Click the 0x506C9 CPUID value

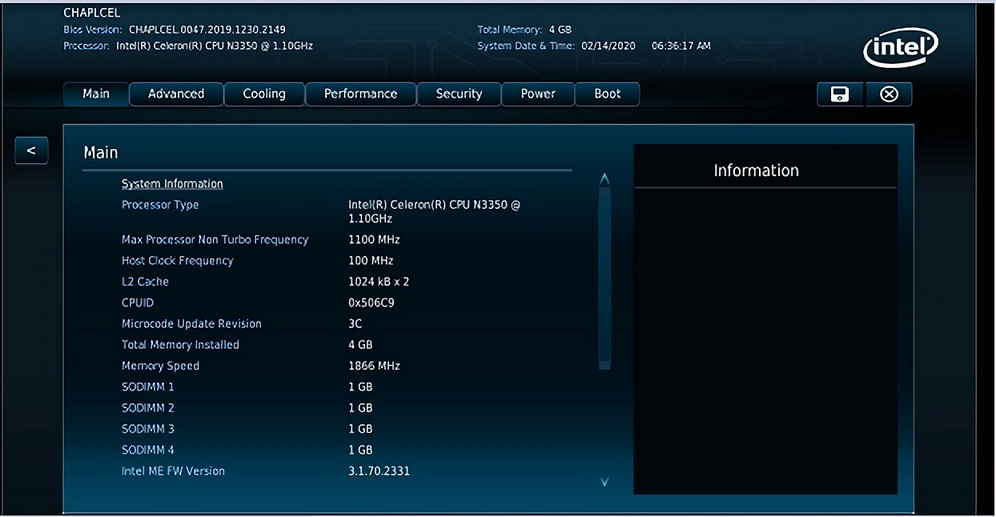371,302
